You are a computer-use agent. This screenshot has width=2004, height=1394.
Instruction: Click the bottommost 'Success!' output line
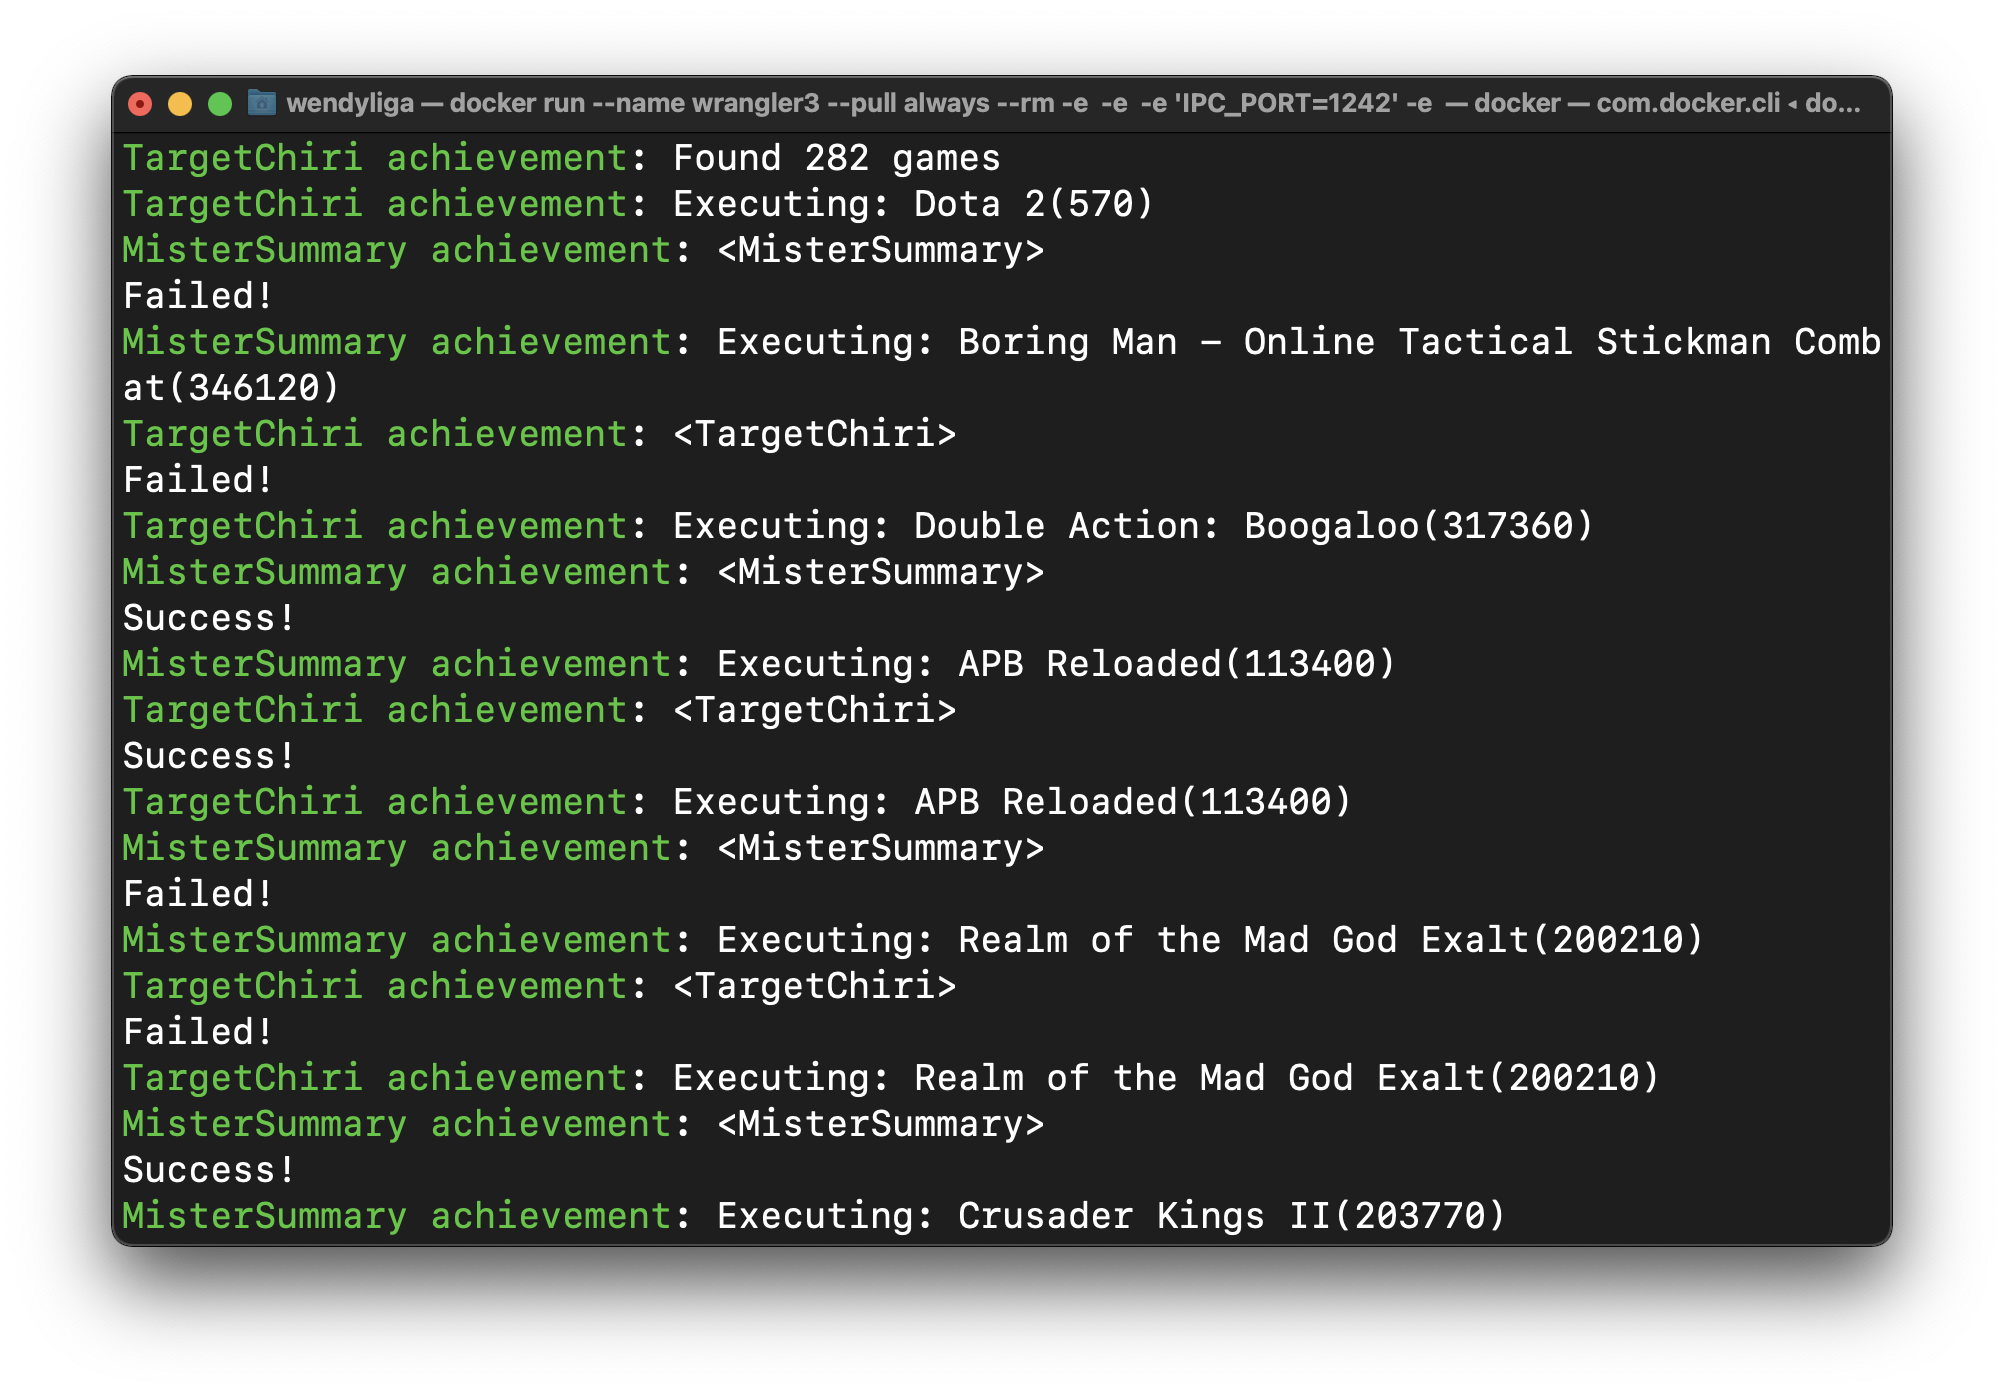tap(209, 1170)
